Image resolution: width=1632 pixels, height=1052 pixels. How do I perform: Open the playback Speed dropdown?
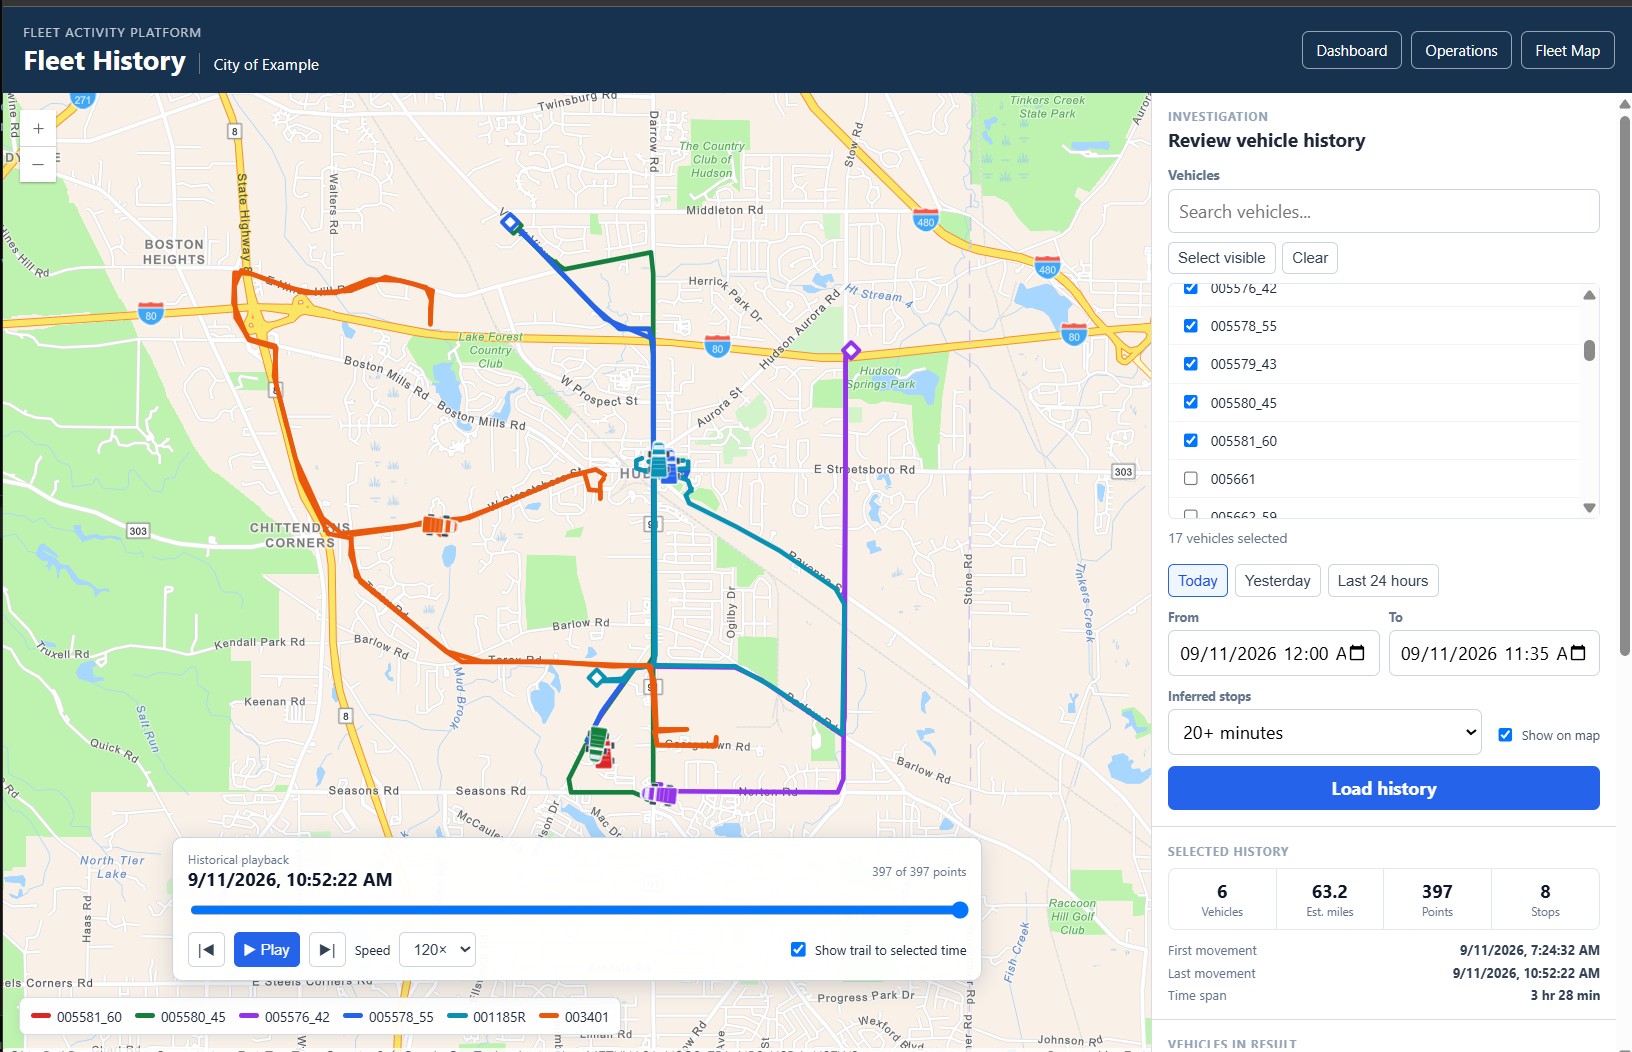pyautogui.click(x=438, y=950)
